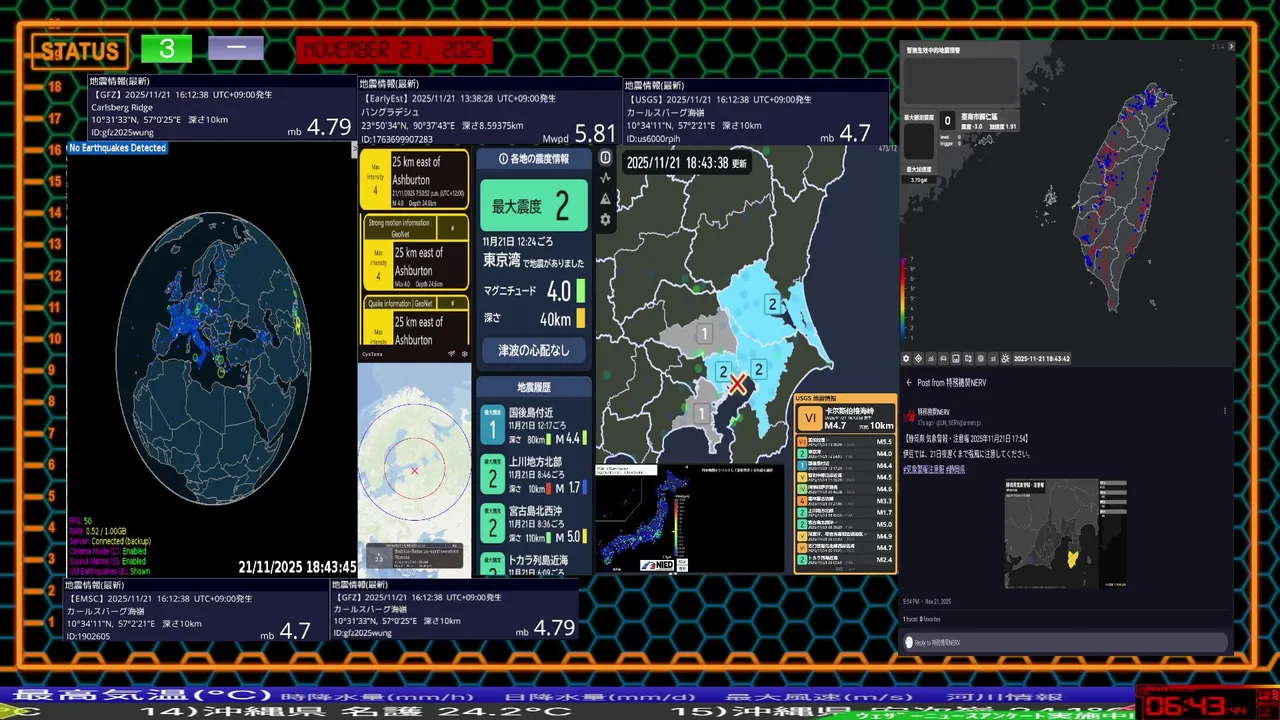Click the hash icon beside Strong motion information
This screenshot has width=1280, height=720.
pos(452,228)
